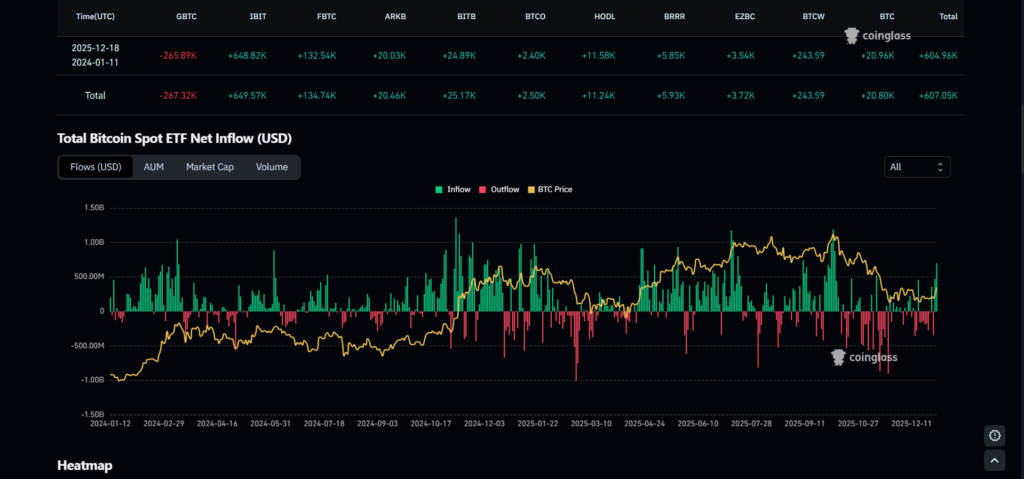Image resolution: width=1024 pixels, height=479 pixels.
Task: Switch to the AUM tab
Action: (x=153, y=167)
